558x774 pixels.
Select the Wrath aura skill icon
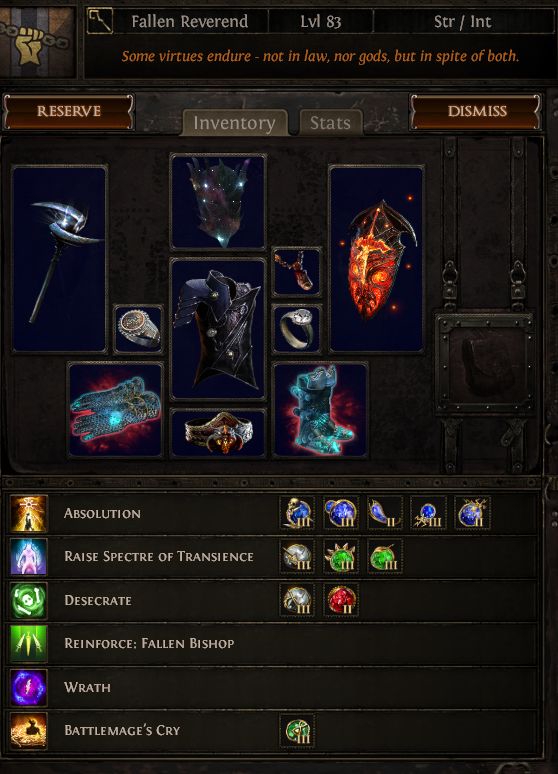point(29,687)
